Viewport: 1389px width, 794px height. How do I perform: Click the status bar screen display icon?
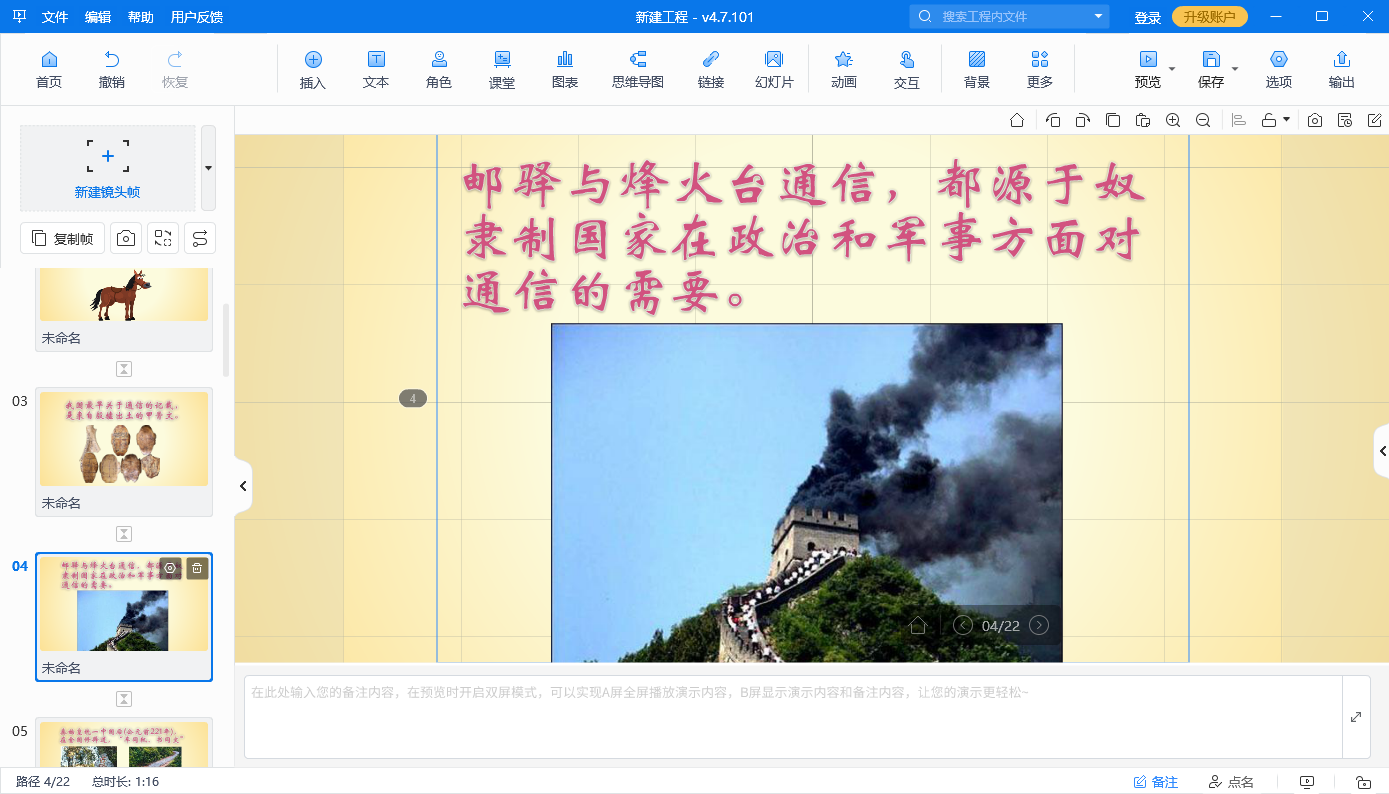coord(1307,782)
